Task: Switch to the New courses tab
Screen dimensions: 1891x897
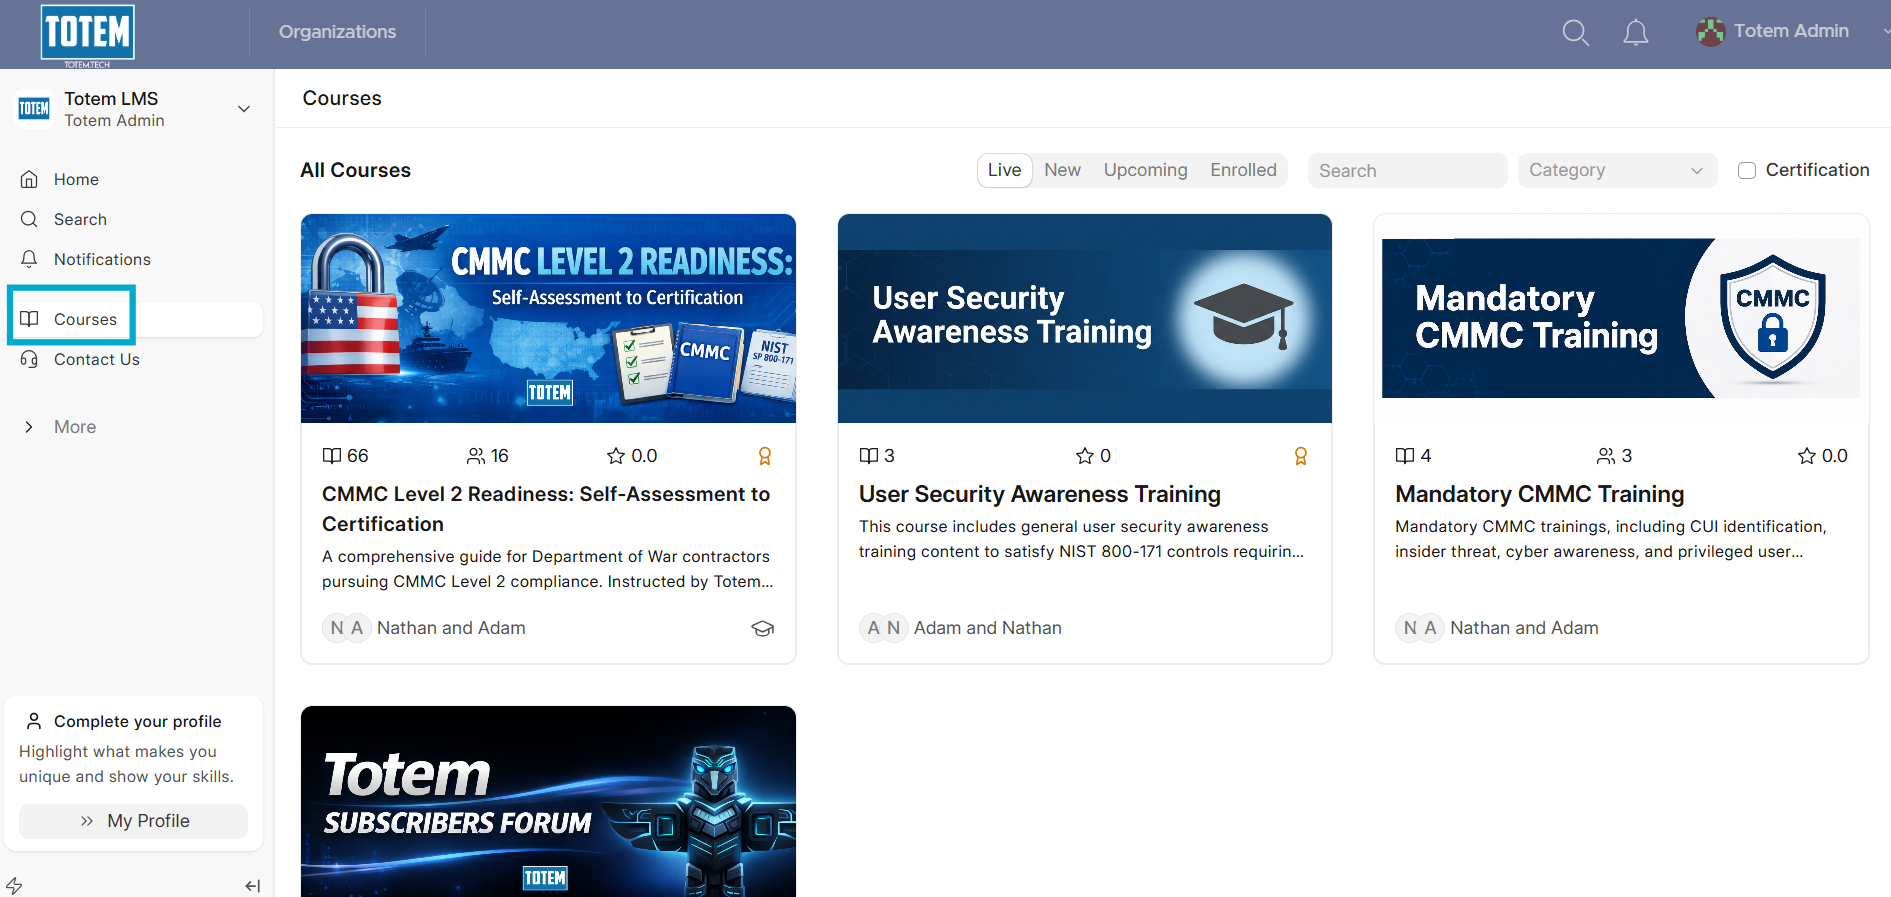Action: coord(1062,170)
